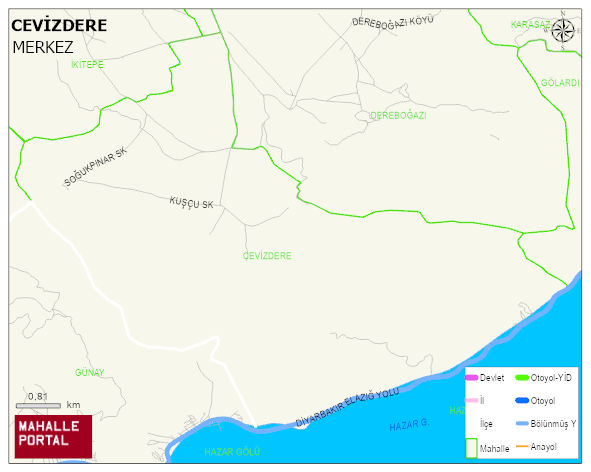Click the İKİTEPE neighborhood label
591x472 pixels.
point(87,64)
